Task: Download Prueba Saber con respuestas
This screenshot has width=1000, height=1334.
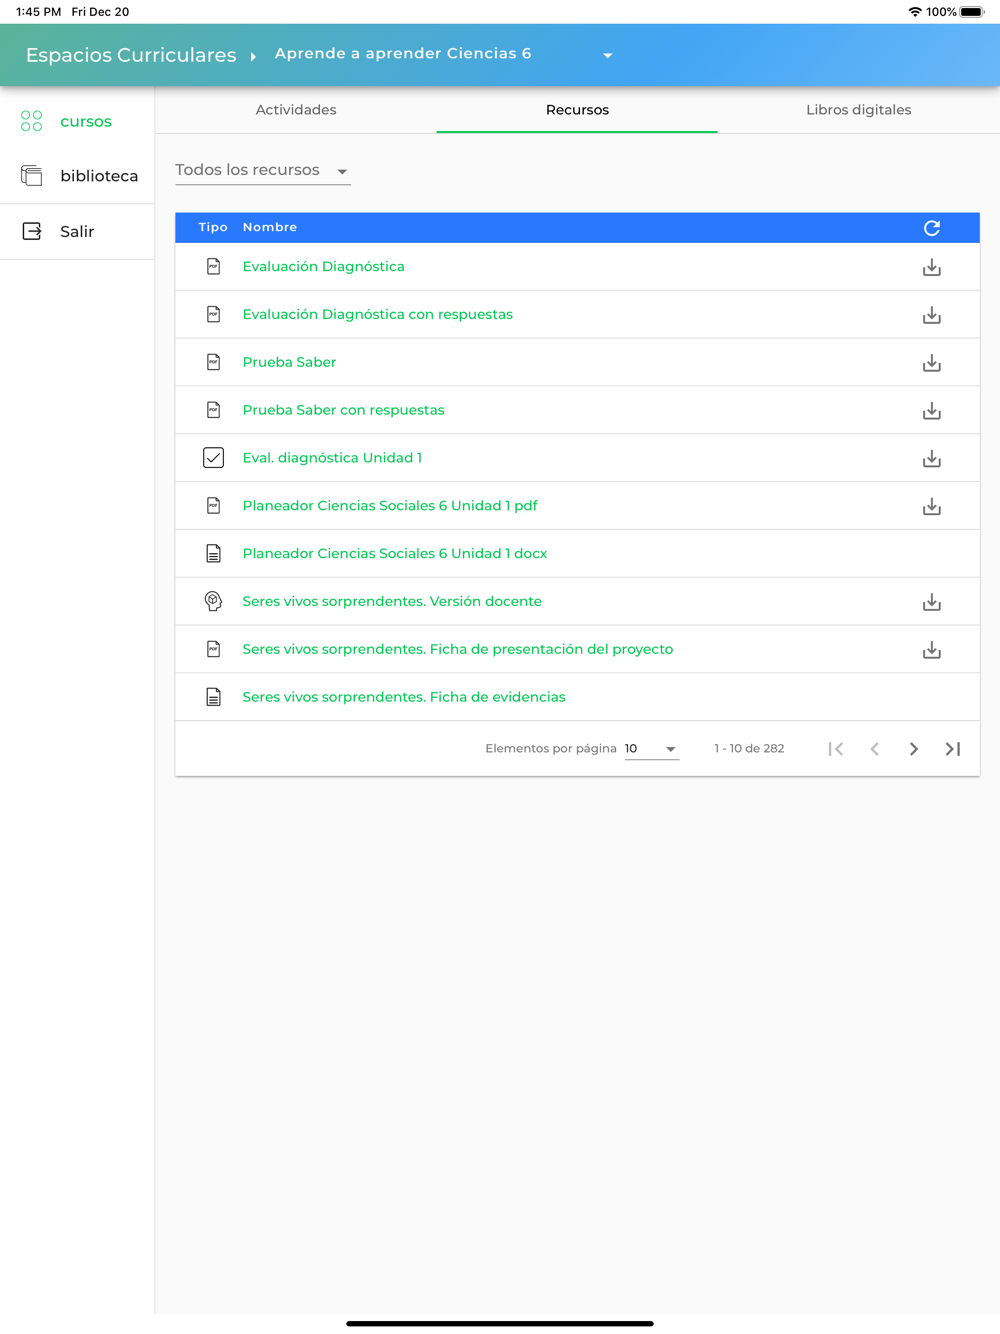Action: pos(932,411)
